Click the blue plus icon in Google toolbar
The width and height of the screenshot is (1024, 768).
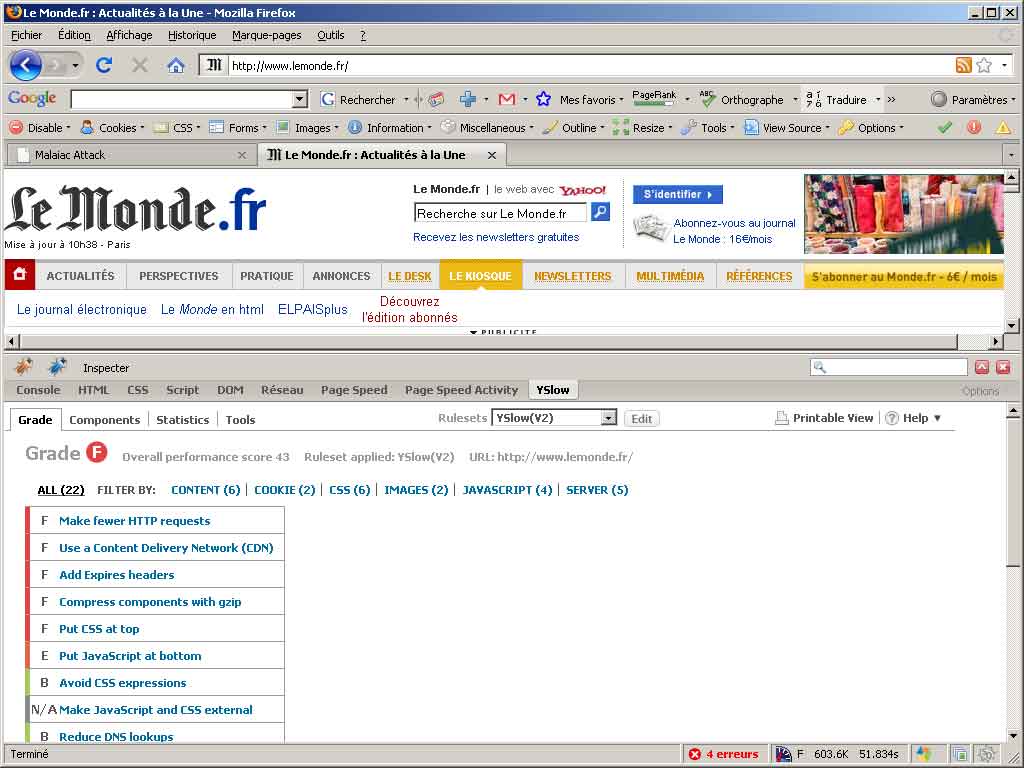point(468,99)
